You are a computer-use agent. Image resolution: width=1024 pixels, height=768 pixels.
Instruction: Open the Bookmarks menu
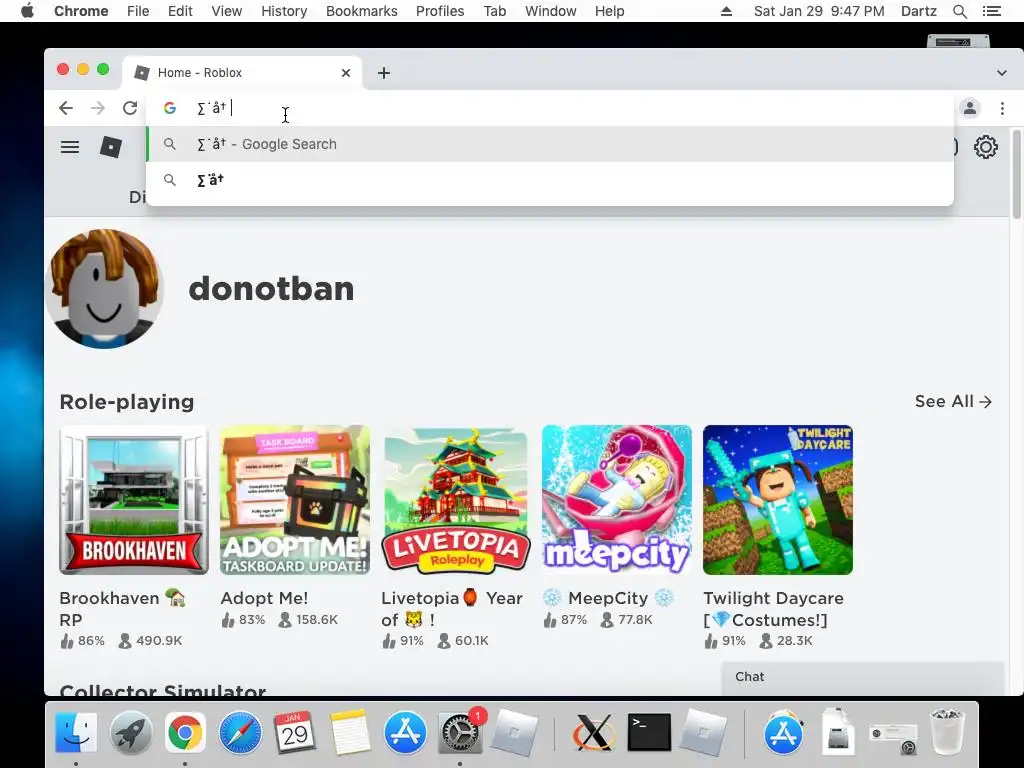coord(361,11)
